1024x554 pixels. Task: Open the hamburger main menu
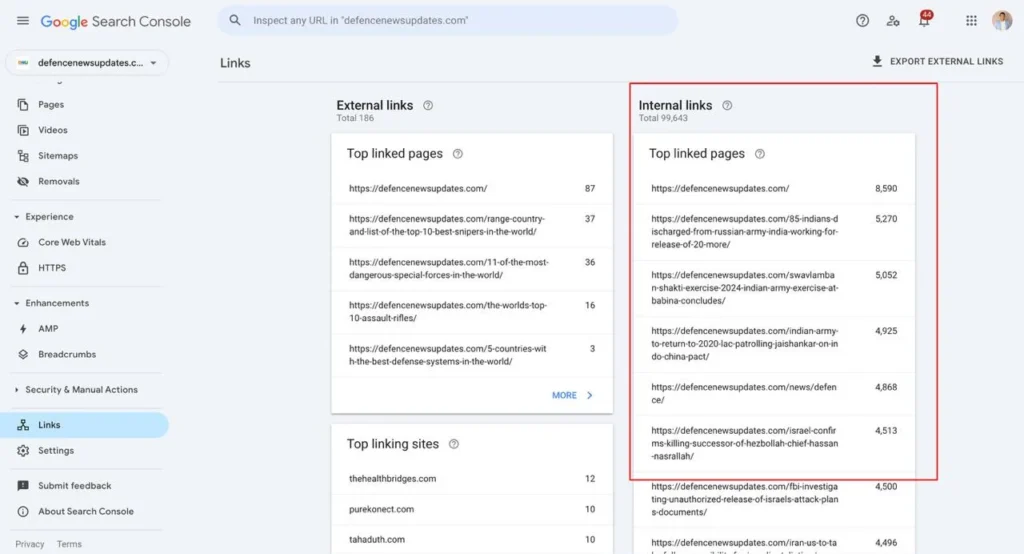click(x=23, y=21)
